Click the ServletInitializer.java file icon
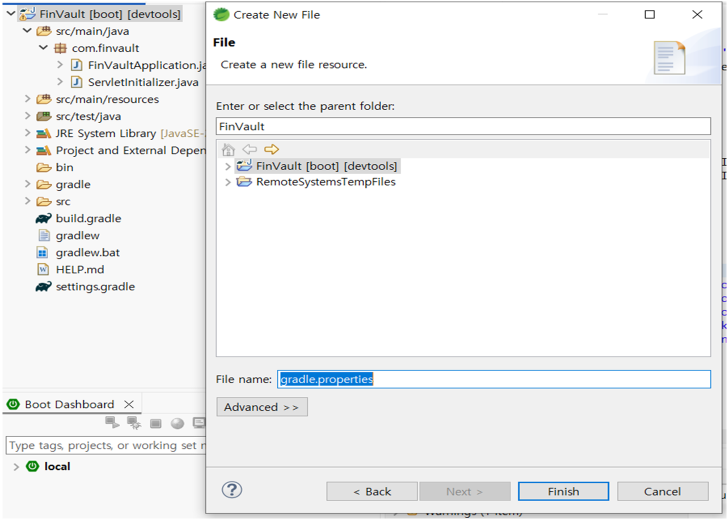The image size is (728, 529). tap(76, 82)
